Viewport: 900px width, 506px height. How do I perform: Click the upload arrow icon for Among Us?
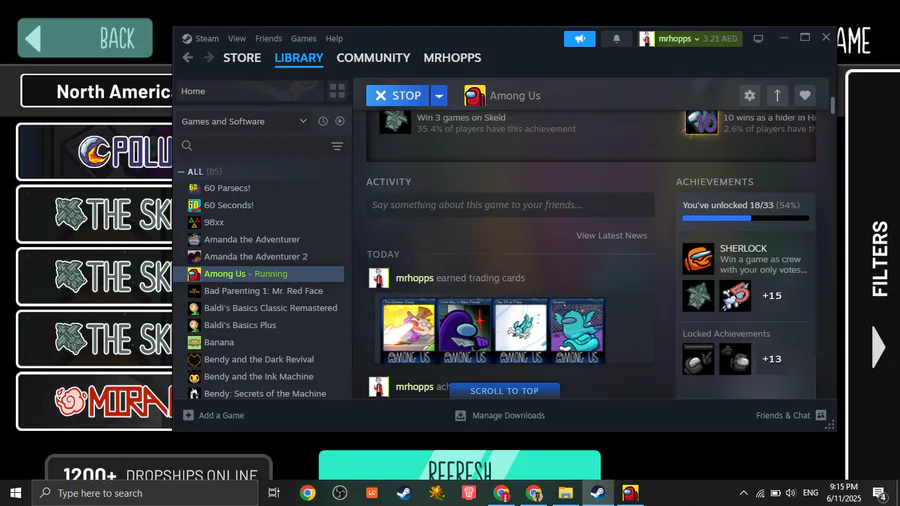pos(777,95)
